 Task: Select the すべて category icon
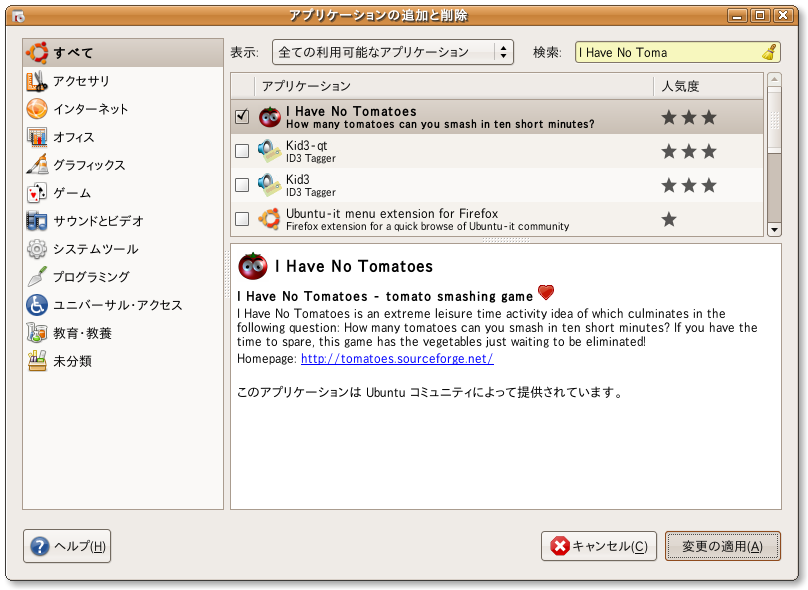point(37,53)
